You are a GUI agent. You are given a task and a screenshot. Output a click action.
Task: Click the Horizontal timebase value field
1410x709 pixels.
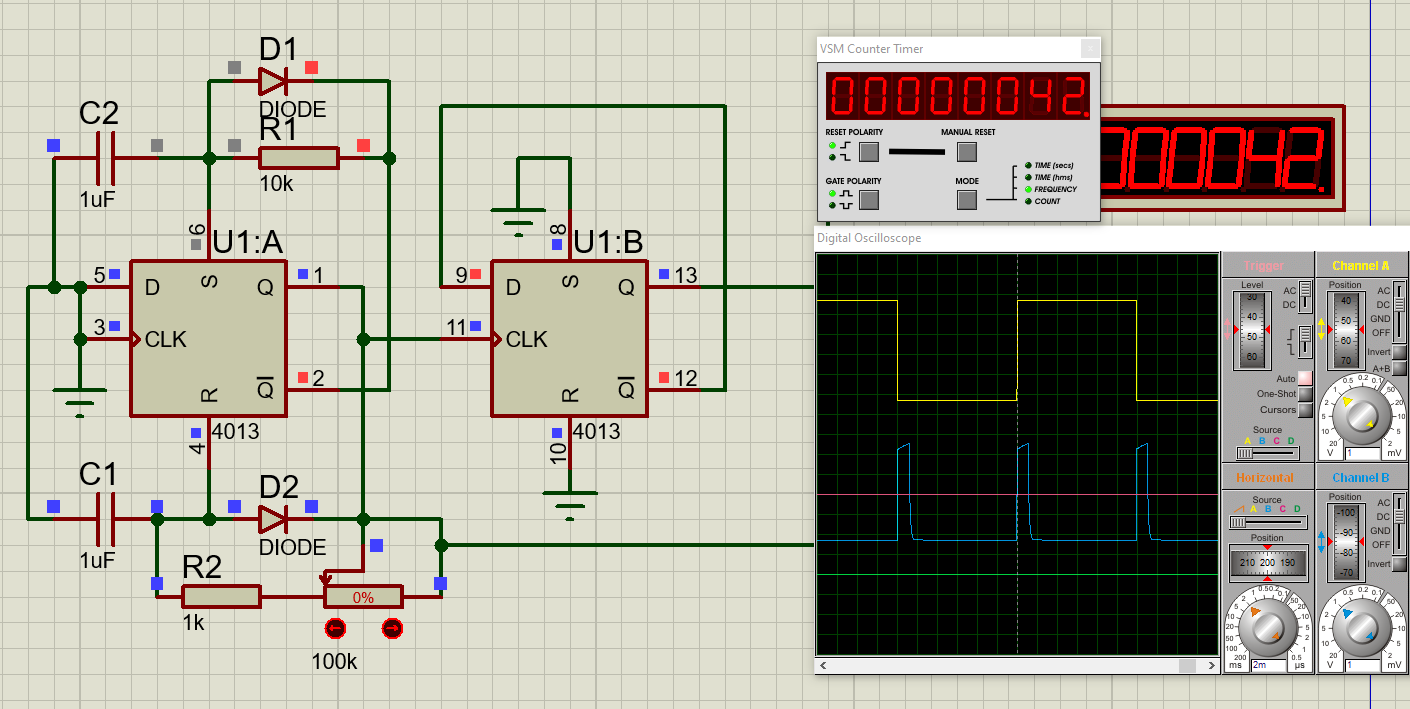coord(1267,664)
